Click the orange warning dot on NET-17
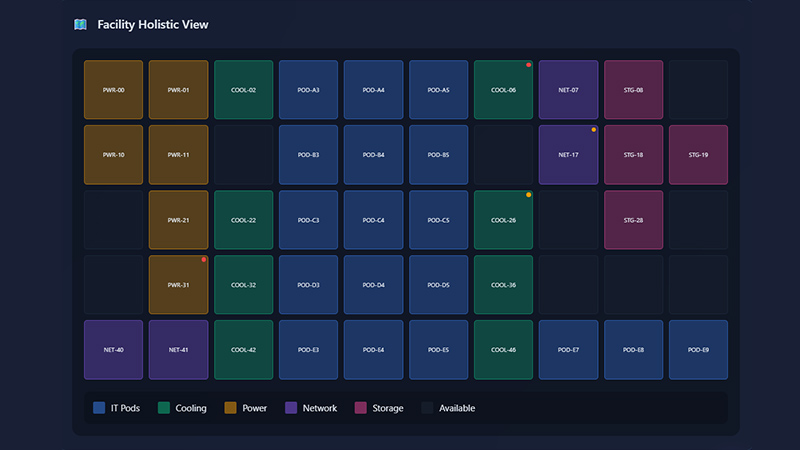Viewport: 800px width, 450px height. 593,130
